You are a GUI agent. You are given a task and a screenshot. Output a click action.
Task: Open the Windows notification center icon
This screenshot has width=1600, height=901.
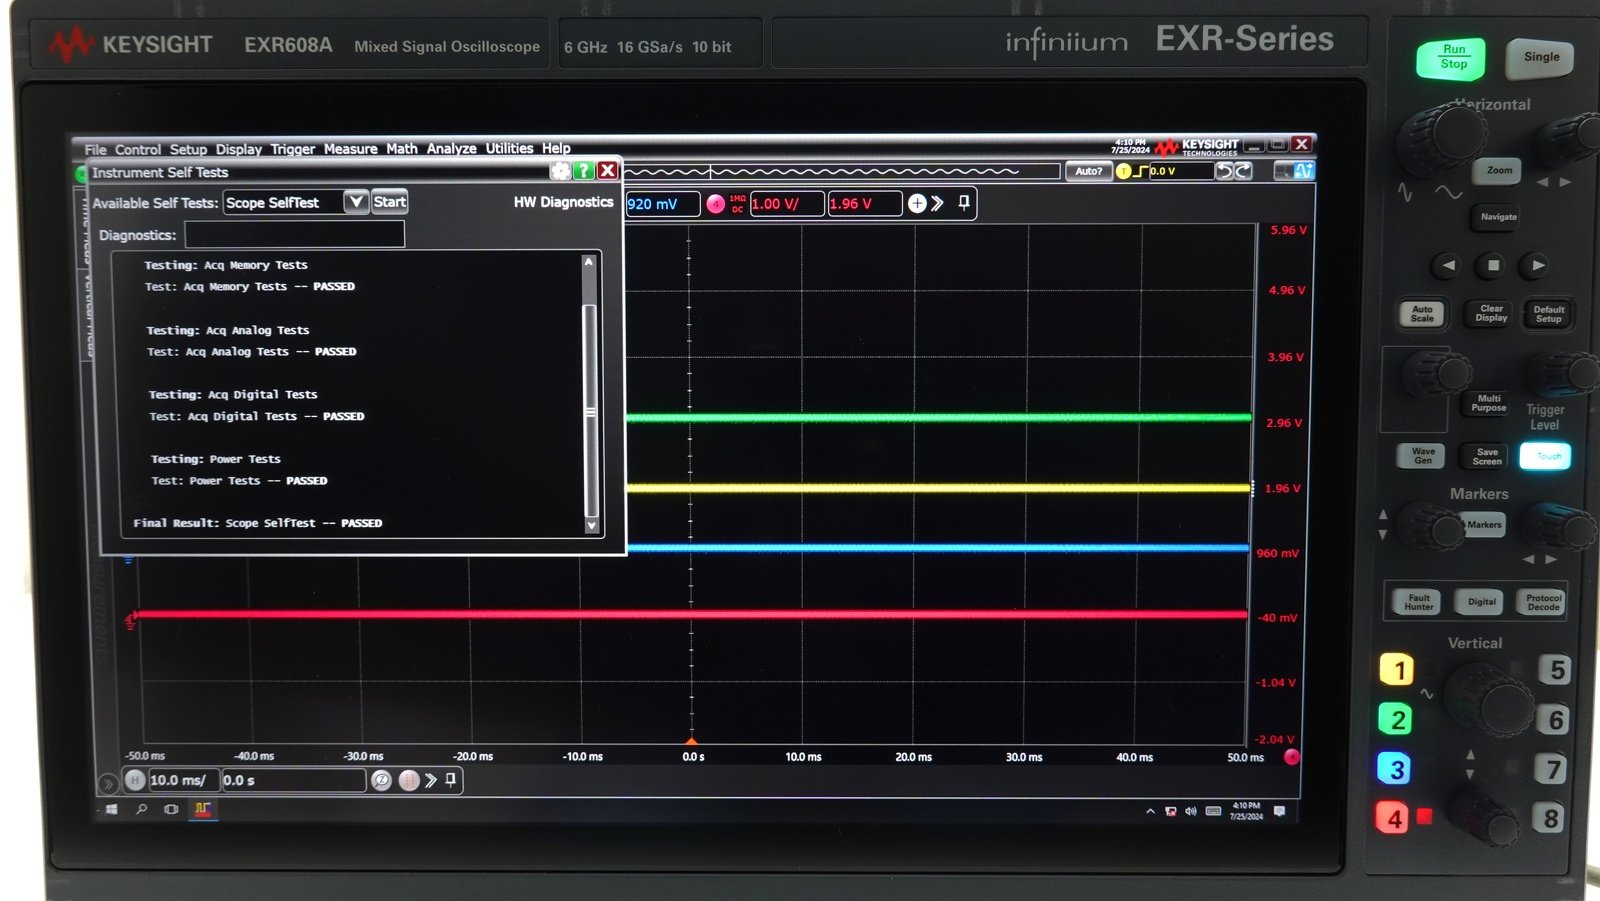(x=1279, y=811)
